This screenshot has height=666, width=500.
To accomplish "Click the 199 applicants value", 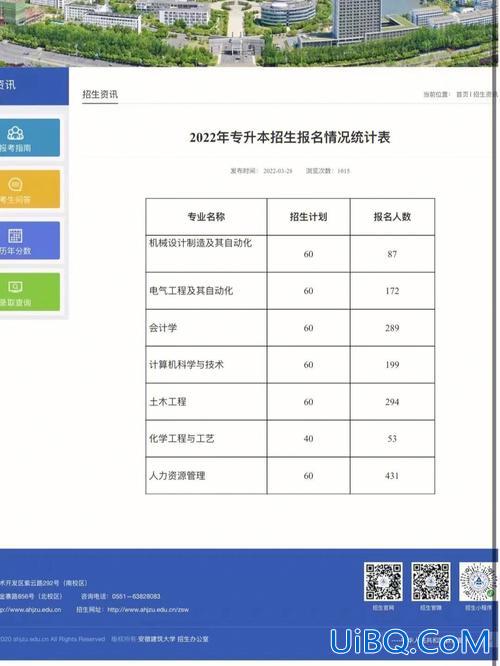I will [392, 365].
